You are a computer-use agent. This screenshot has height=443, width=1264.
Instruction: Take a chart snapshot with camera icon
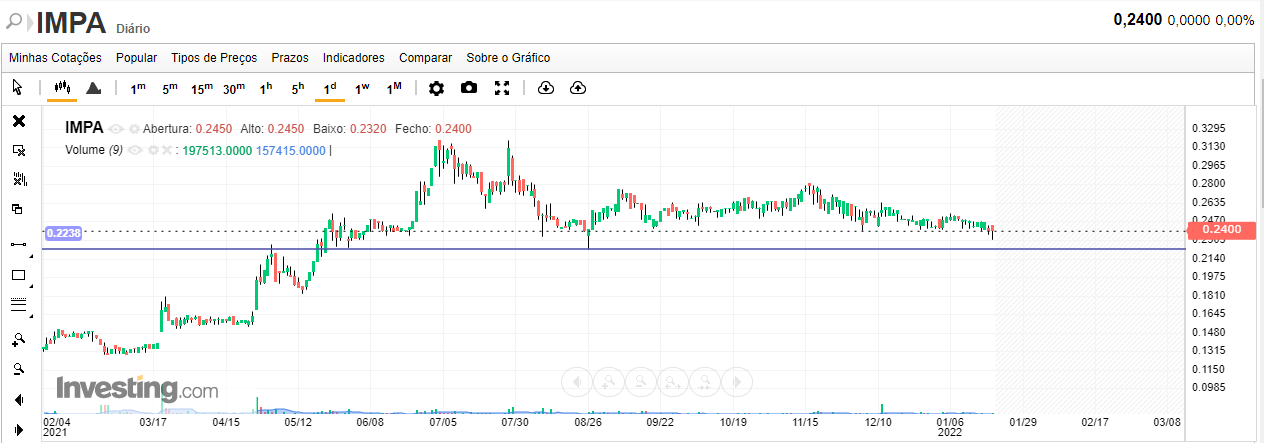(x=469, y=88)
